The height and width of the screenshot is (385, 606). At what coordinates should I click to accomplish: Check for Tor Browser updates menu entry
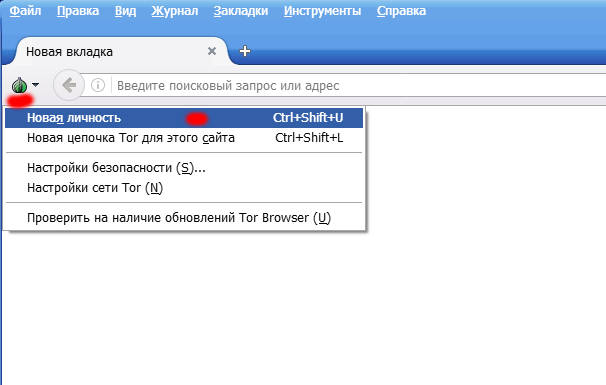click(x=184, y=218)
